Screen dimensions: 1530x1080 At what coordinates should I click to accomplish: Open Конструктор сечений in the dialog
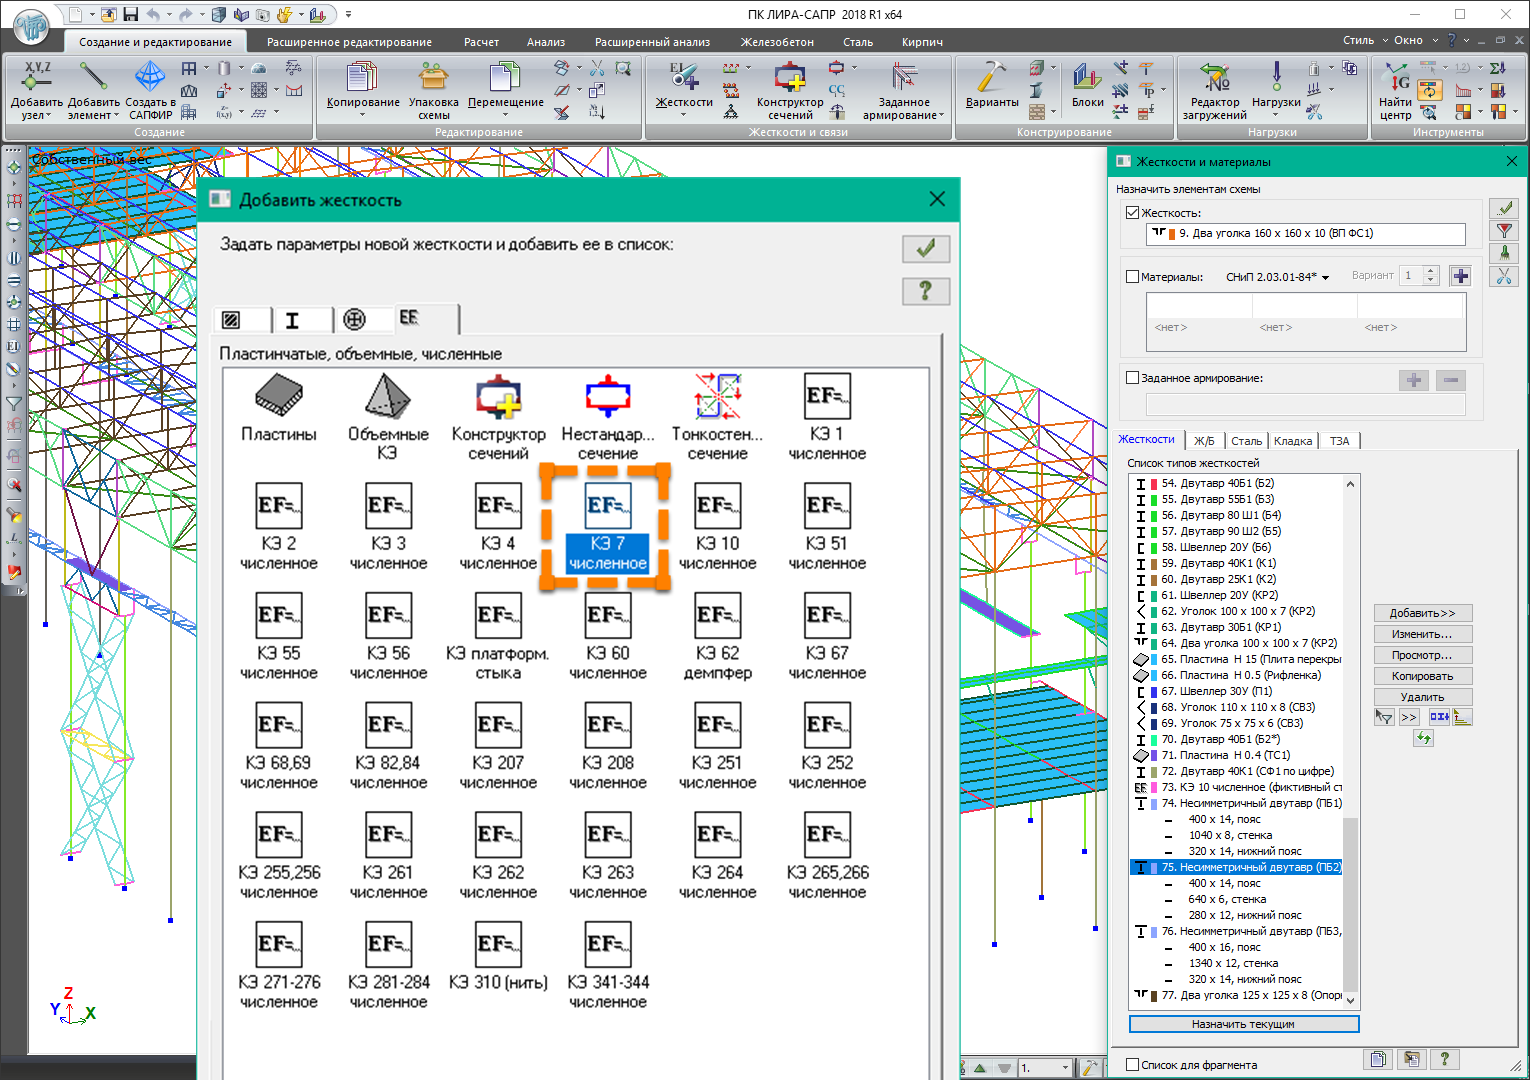pyautogui.click(x=498, y=397)
